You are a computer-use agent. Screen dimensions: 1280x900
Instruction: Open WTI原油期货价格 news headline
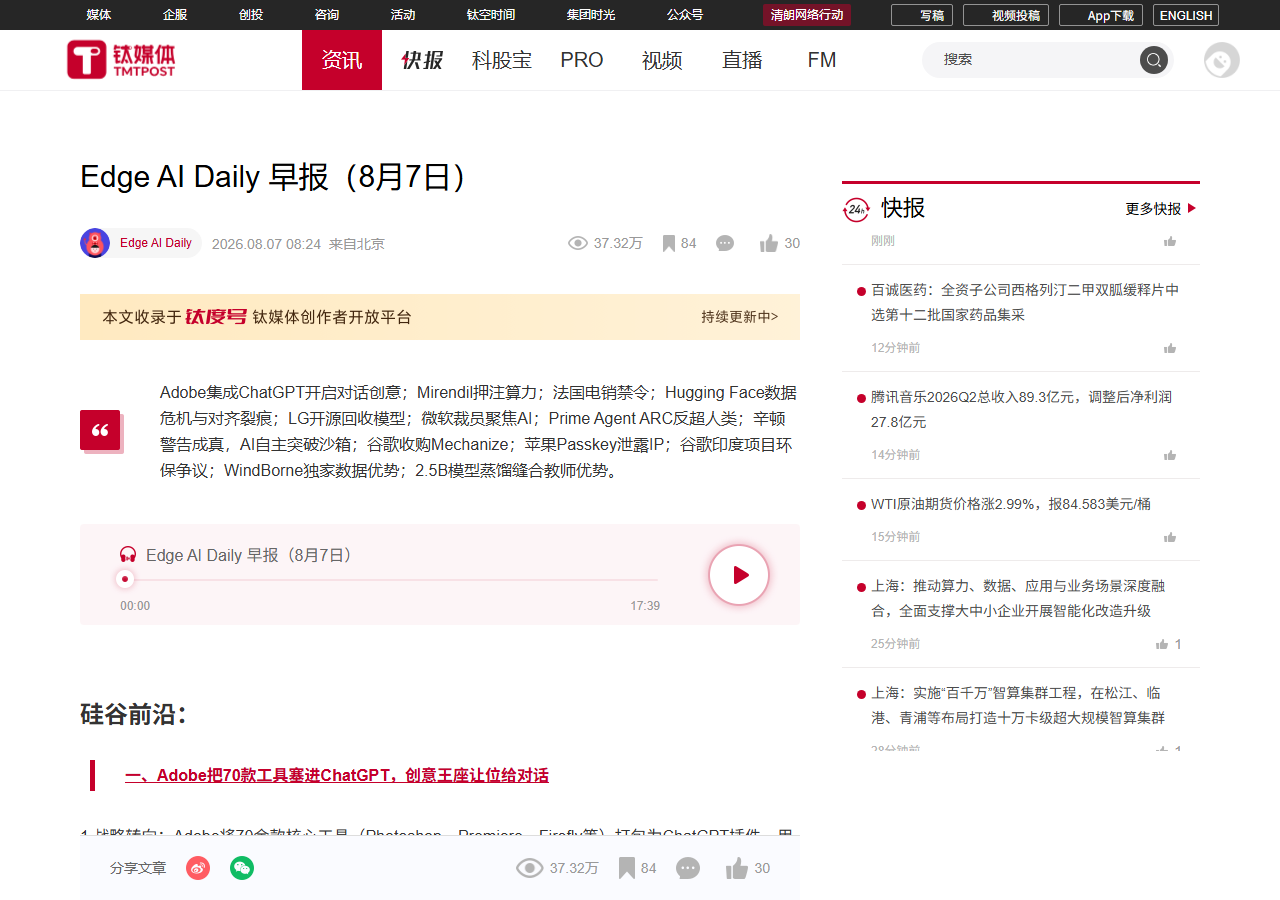click(x=1011, y=504)
